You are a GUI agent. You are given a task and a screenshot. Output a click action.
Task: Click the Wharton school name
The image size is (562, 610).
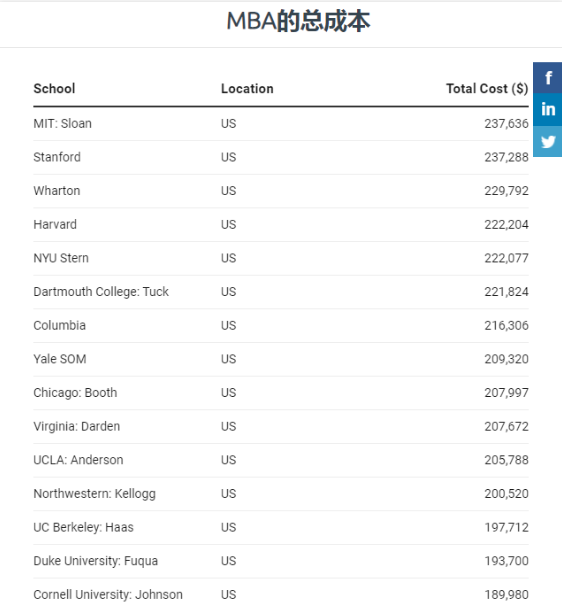click(57, 191)
